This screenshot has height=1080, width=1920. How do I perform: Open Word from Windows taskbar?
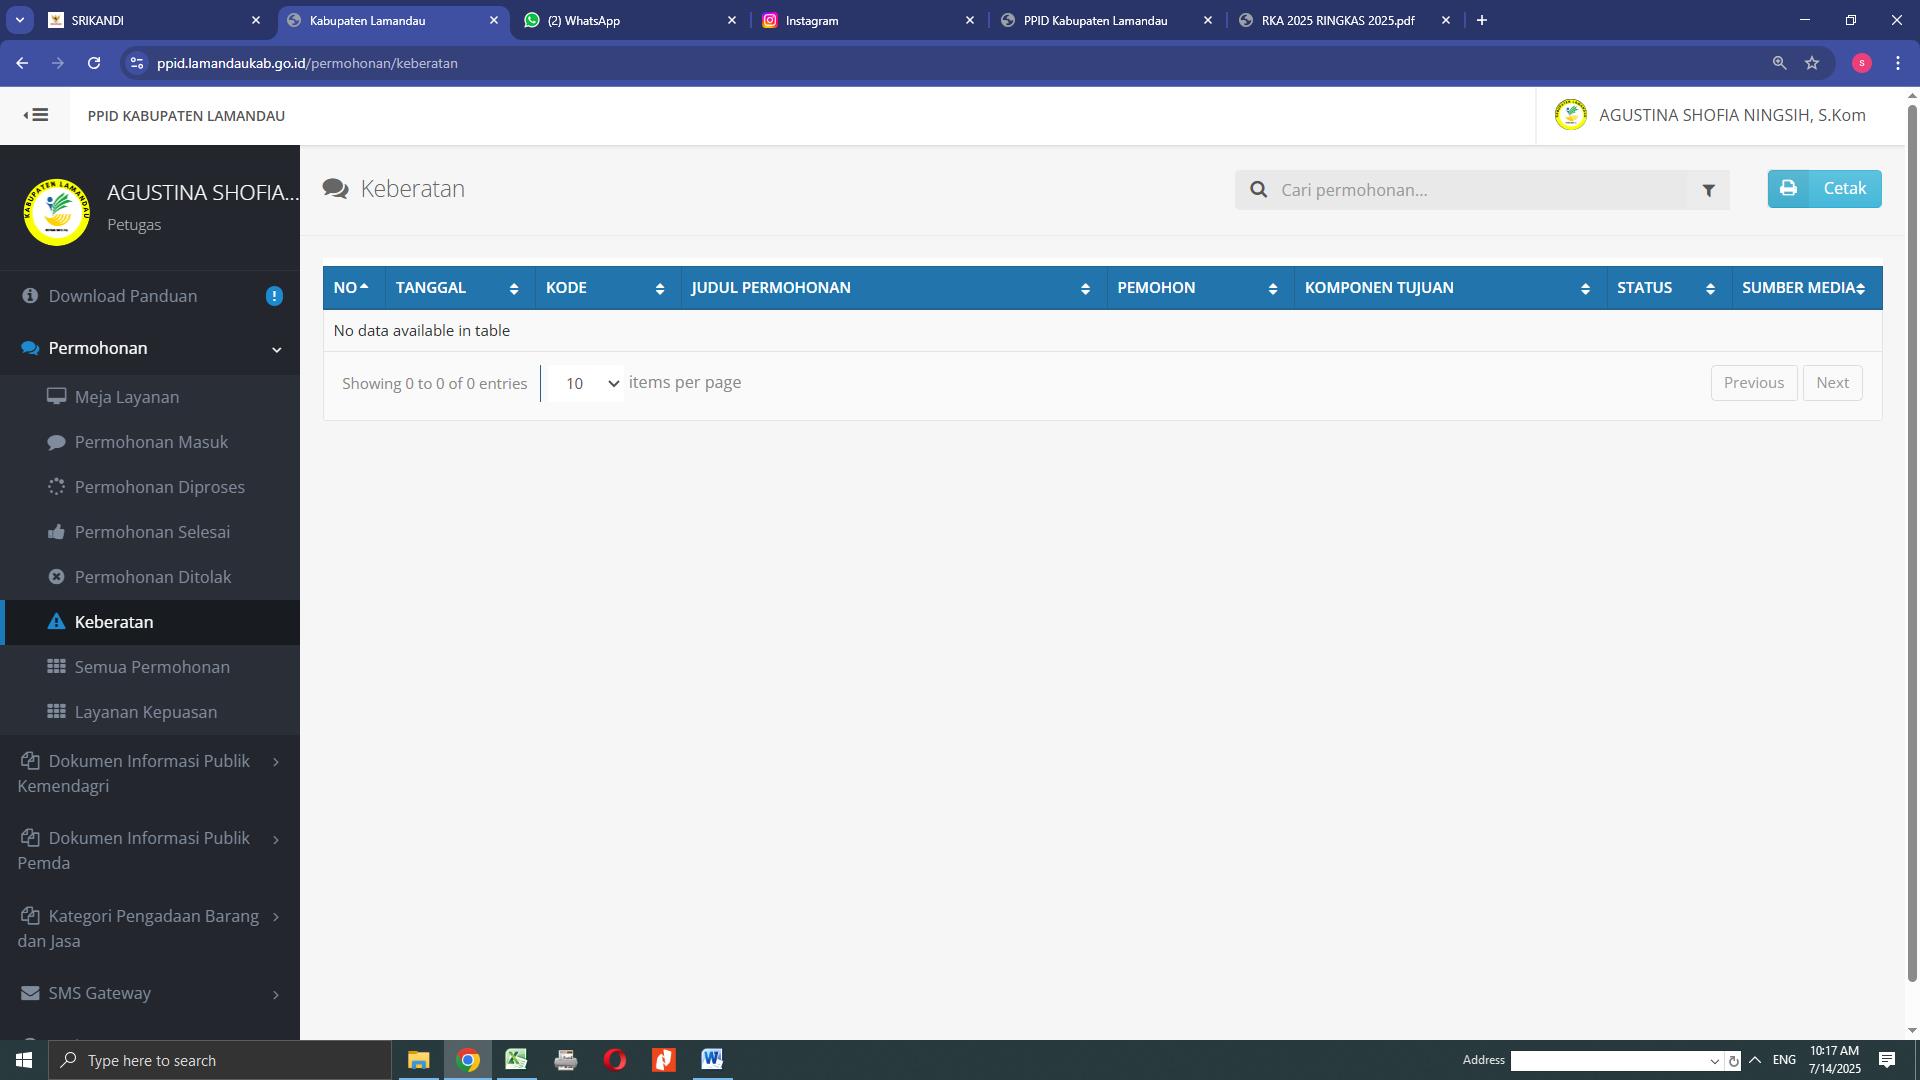[x=712, y=1060]
